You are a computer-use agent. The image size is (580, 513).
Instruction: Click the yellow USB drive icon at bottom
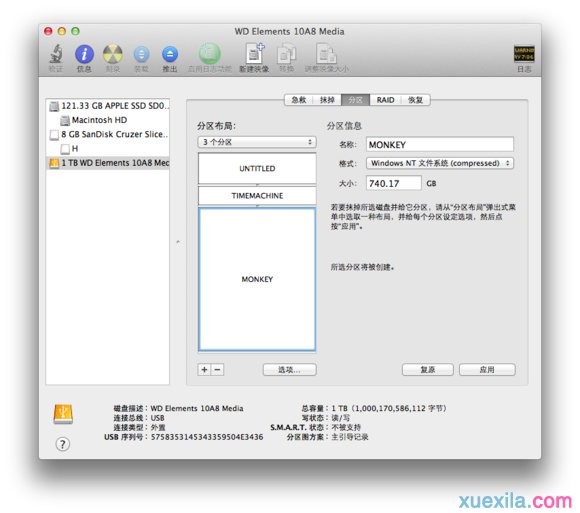63,414
